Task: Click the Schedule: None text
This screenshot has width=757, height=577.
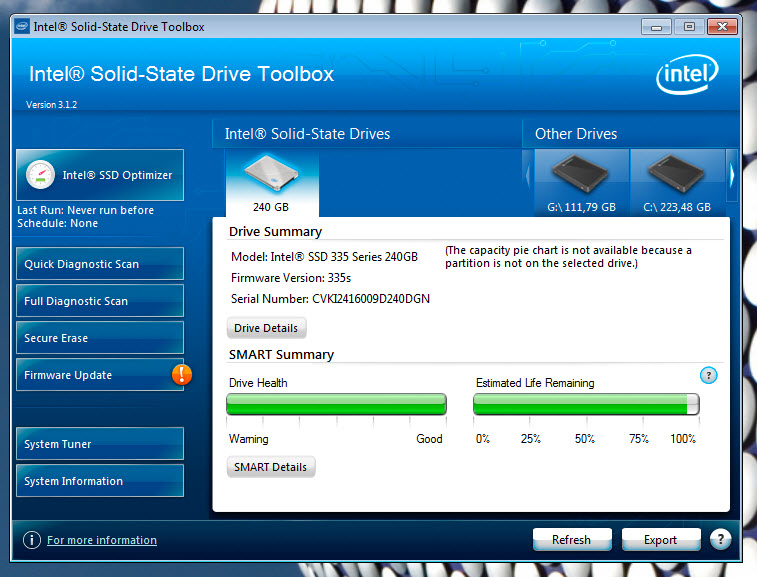Action: (57, 223)
